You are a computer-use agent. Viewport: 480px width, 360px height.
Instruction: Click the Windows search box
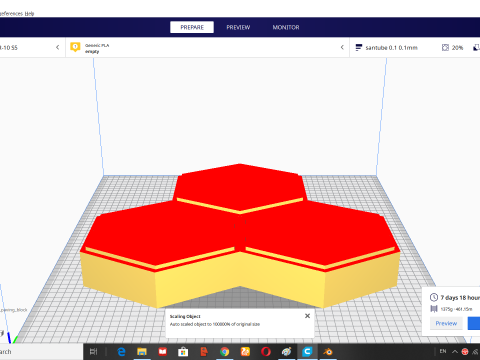(x=40, y=352)
